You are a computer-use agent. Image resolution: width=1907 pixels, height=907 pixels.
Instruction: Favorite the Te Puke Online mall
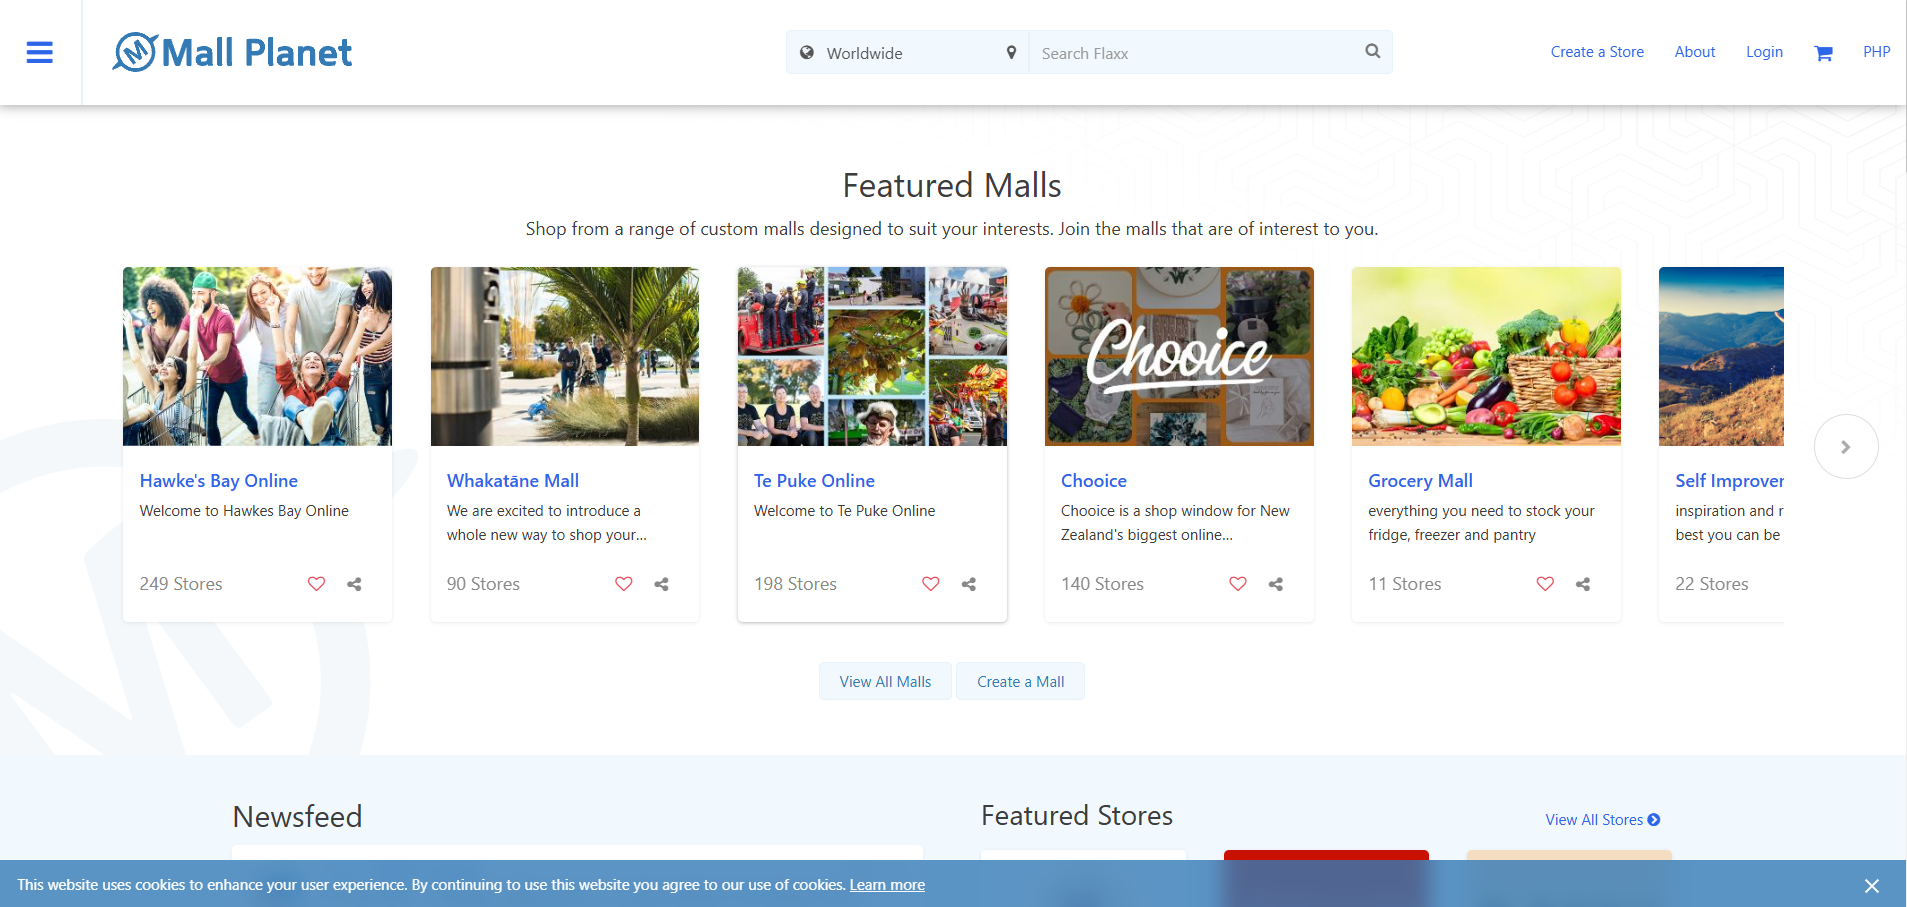930,584
